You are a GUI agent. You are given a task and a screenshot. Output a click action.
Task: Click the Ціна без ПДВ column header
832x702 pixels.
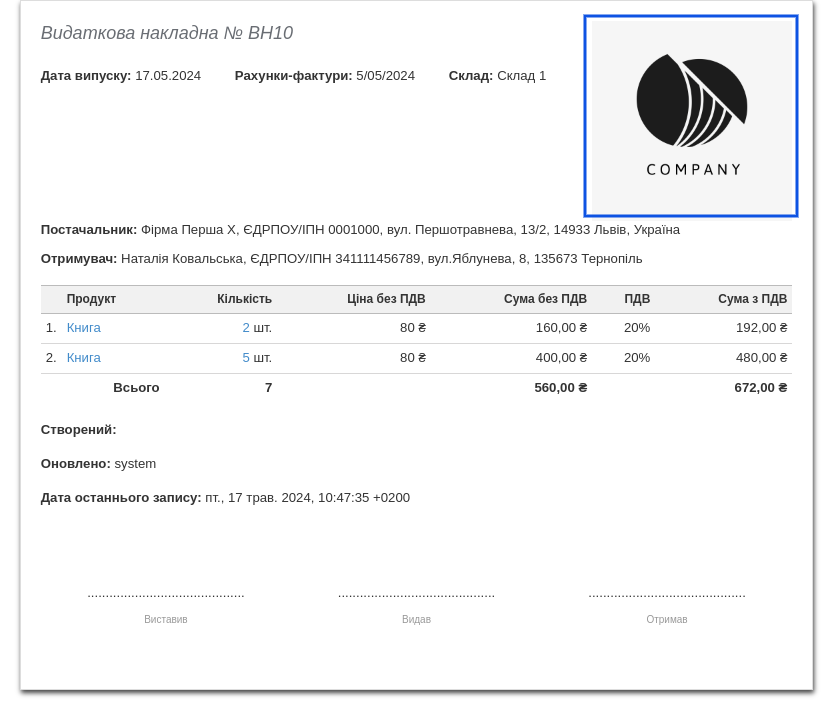[386, 299]
